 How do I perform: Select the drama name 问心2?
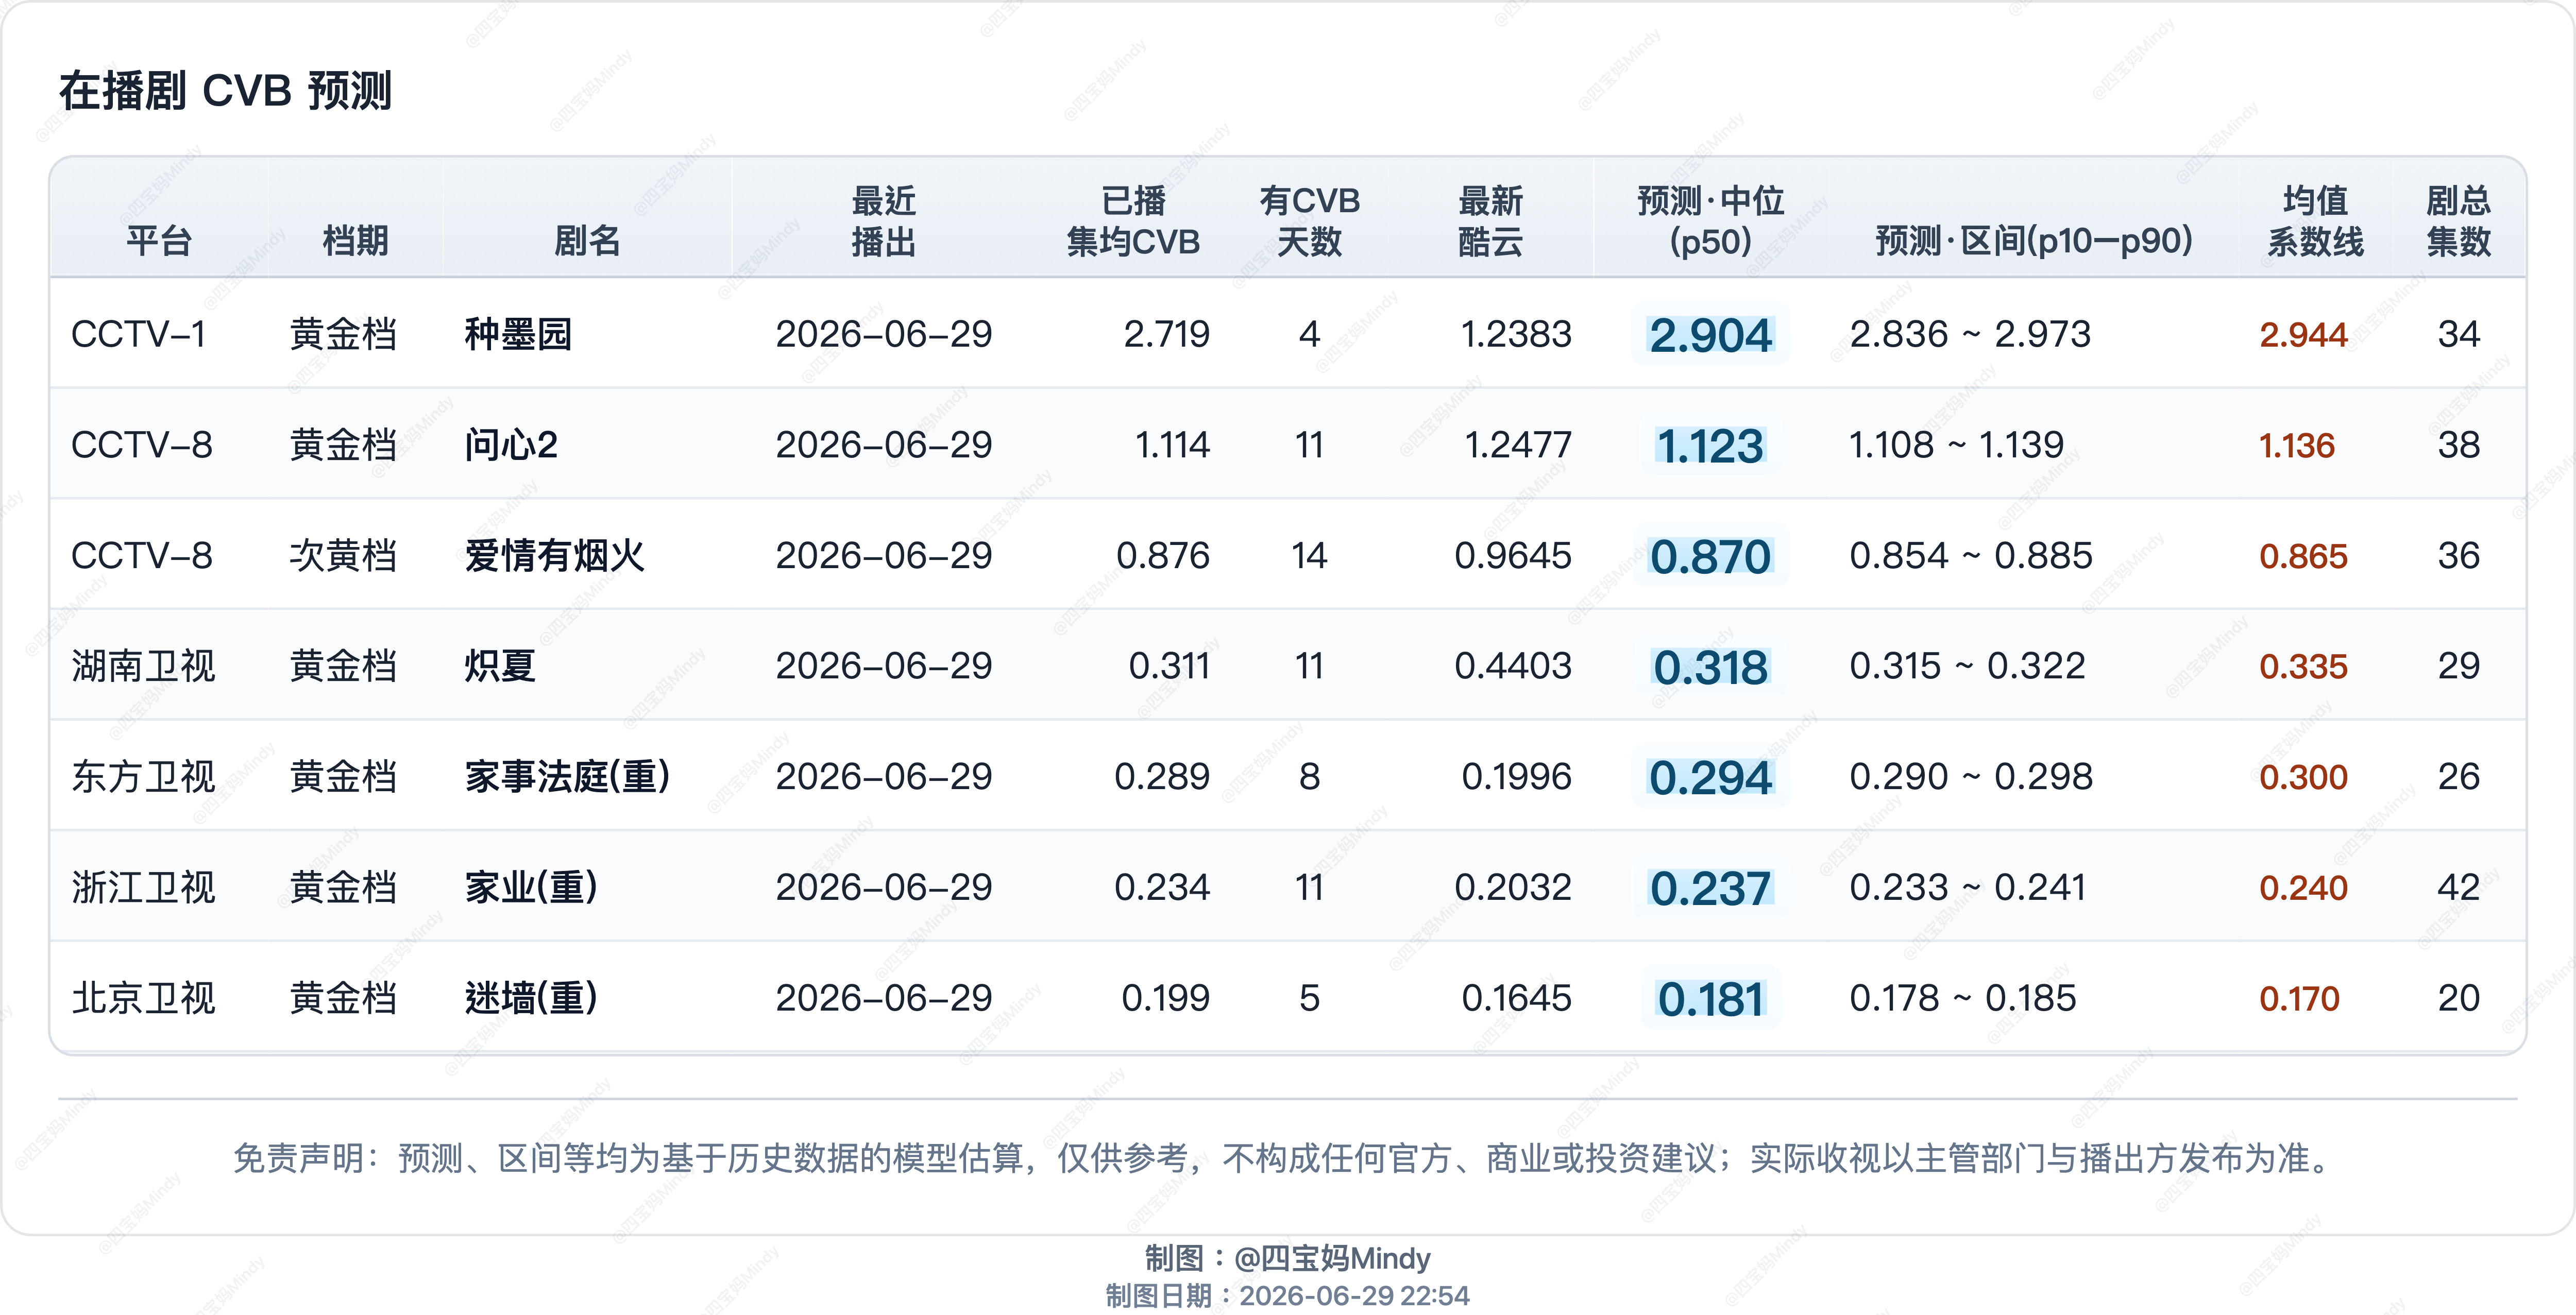[511, 445]
